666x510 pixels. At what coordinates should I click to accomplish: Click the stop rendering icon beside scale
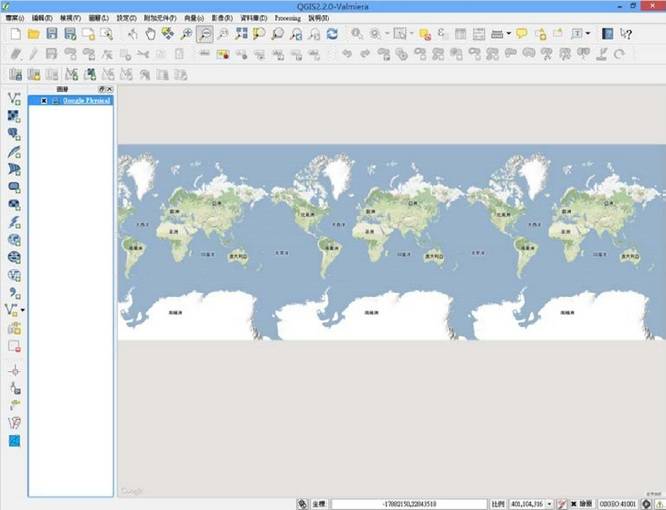(562, 504)
